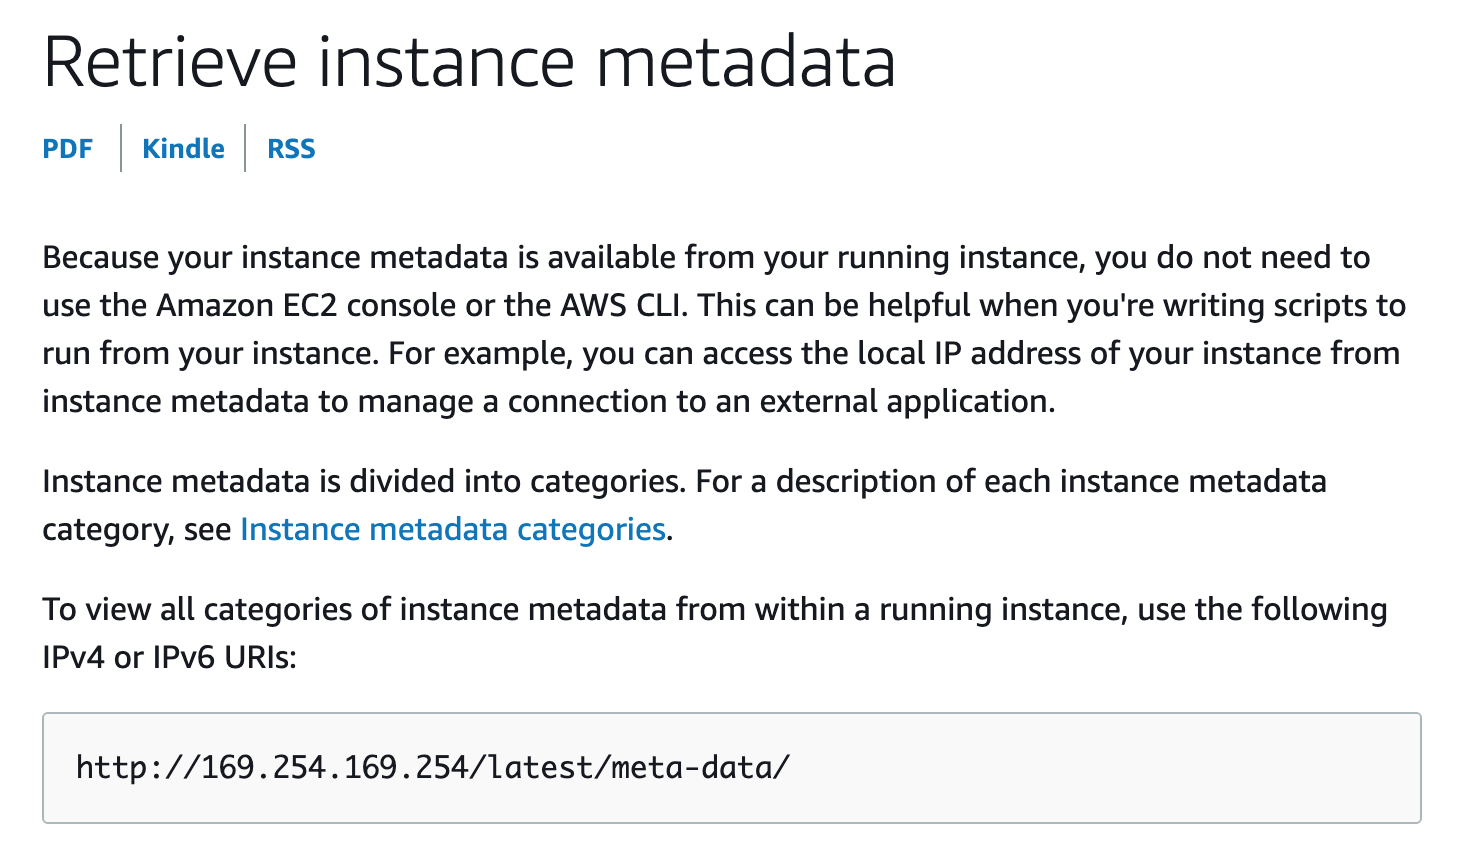This screenshot has height=854, width=1466.
Task: Follow the "Instance metadata categories" link
Action: (453, 529)
